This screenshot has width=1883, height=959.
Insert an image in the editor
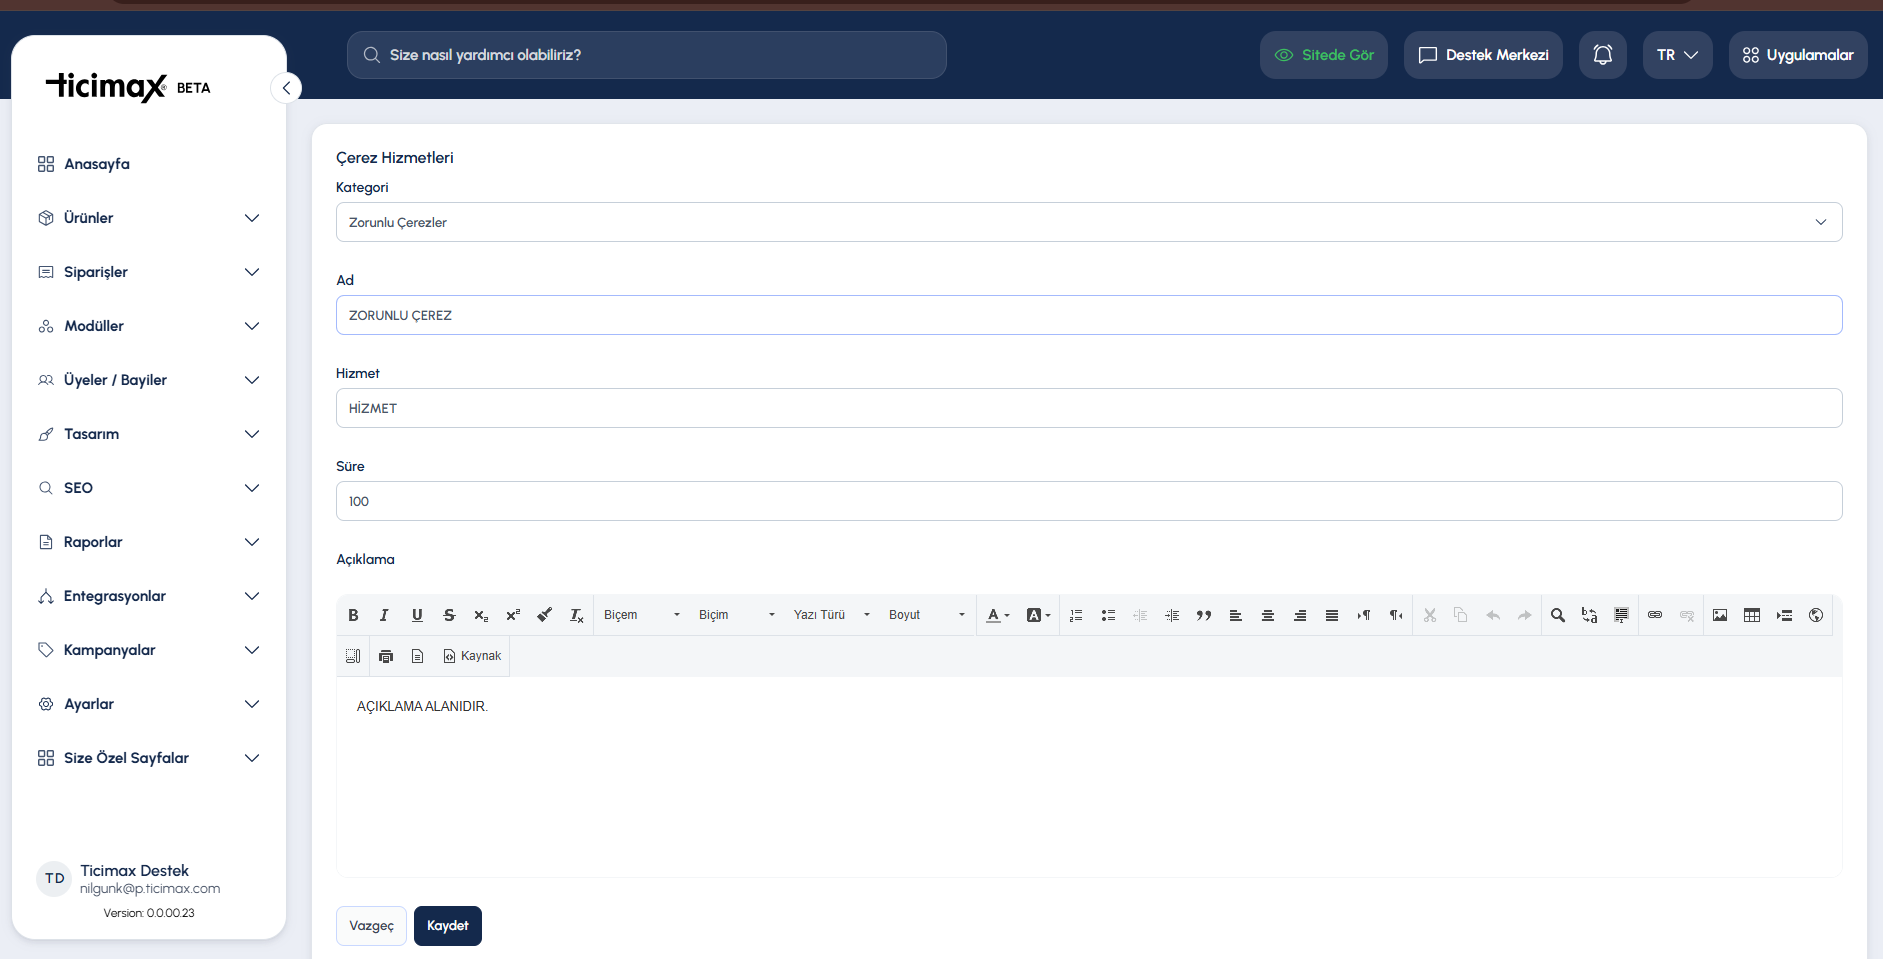coord(1720,615)
